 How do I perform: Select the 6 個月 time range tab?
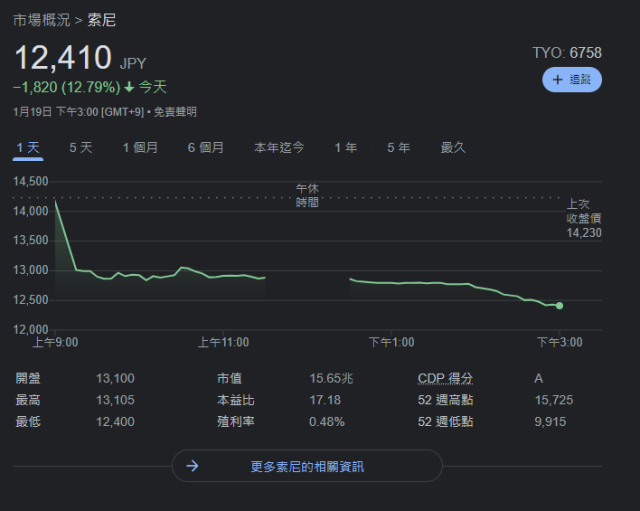(205, 148)
